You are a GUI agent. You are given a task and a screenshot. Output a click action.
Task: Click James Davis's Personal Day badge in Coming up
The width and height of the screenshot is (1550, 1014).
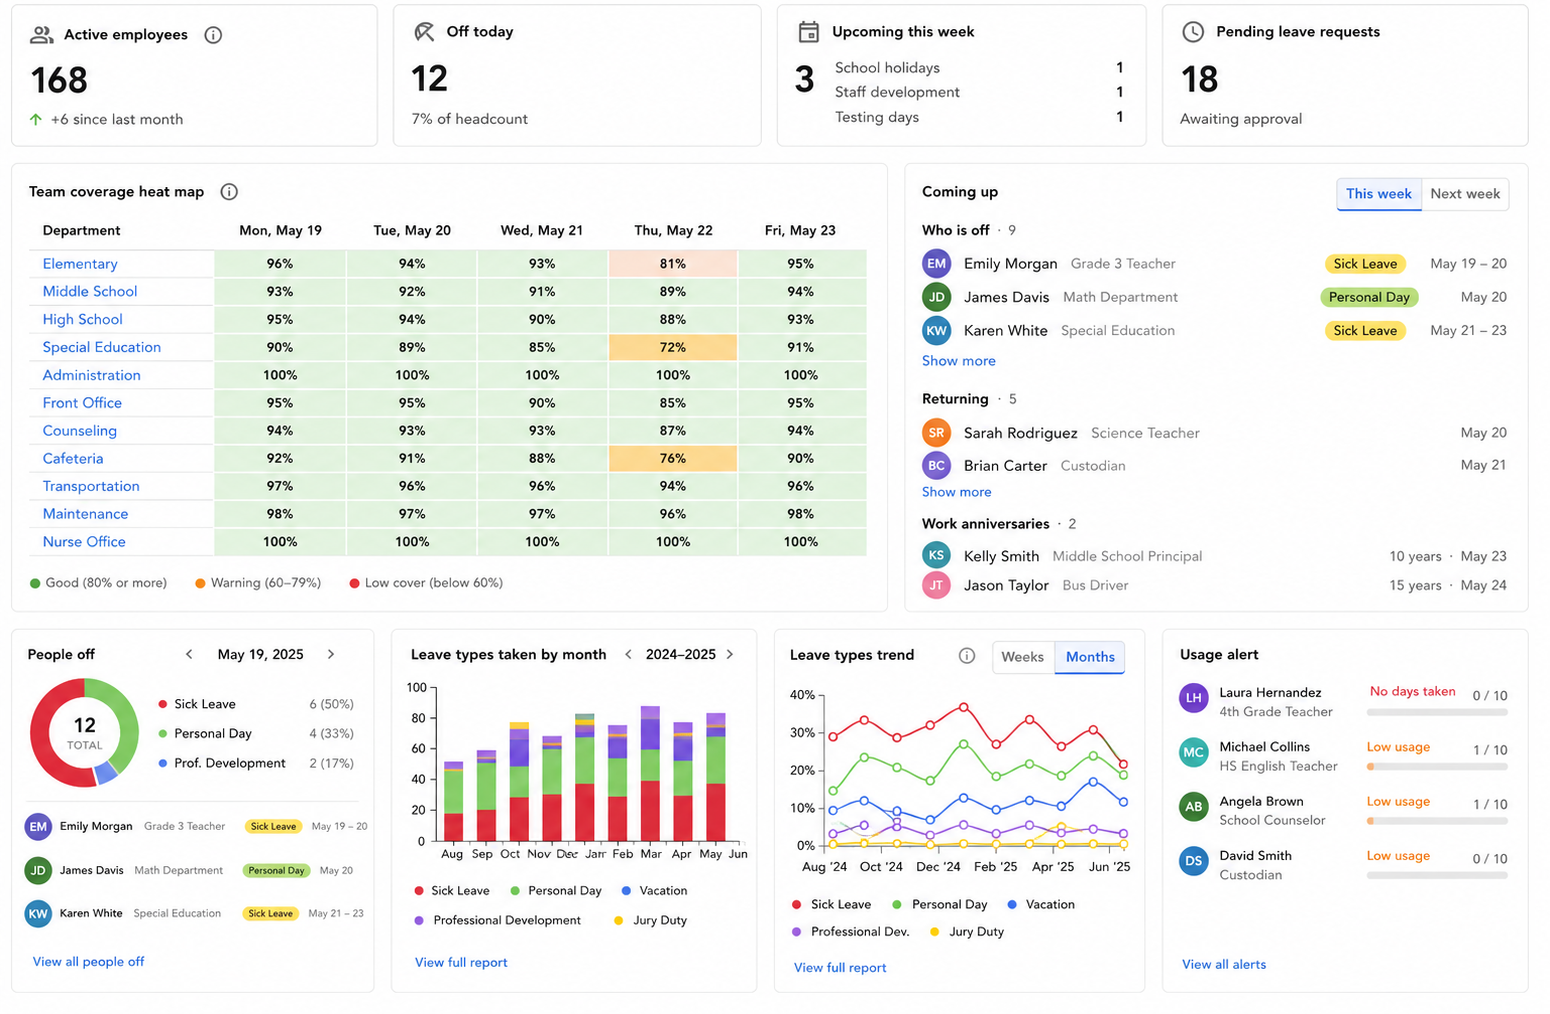click(1369, 297)
